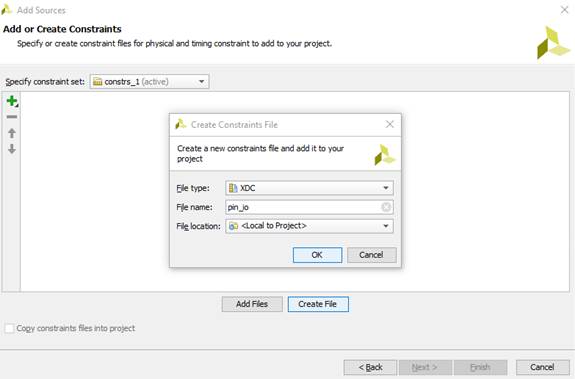
Task: Click the green plus add-file icon
Action: coord(12,100)
